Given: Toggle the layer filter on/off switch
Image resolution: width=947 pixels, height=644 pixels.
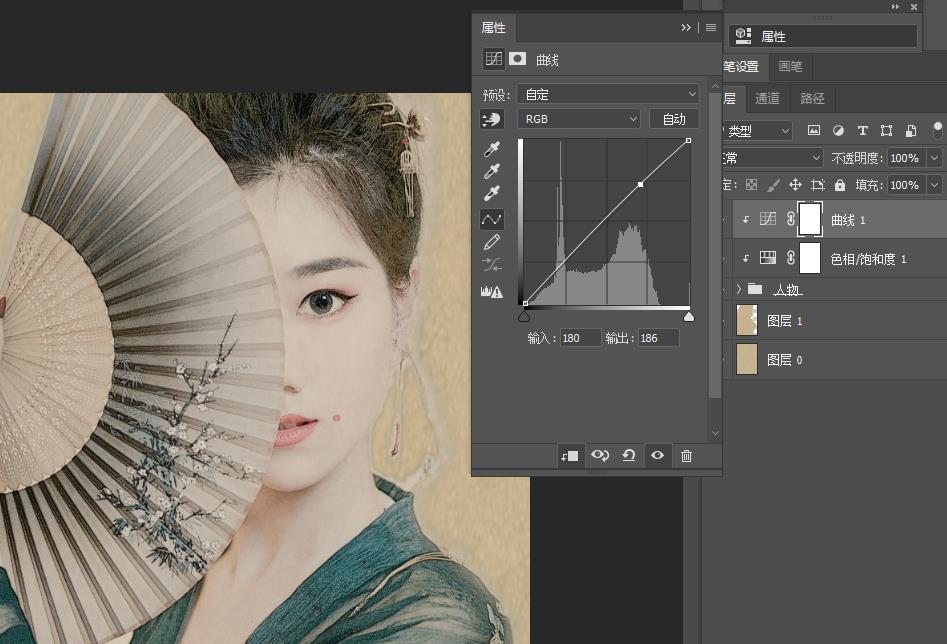Looking at the screenshot, I should pyautogui.click(x=937, y=130).
